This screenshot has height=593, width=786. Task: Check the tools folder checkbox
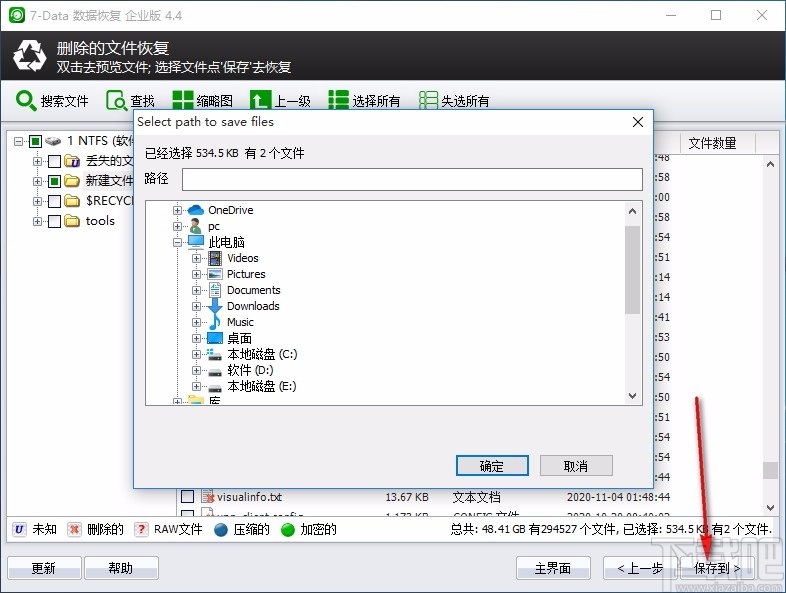click(x=54, y=221)
